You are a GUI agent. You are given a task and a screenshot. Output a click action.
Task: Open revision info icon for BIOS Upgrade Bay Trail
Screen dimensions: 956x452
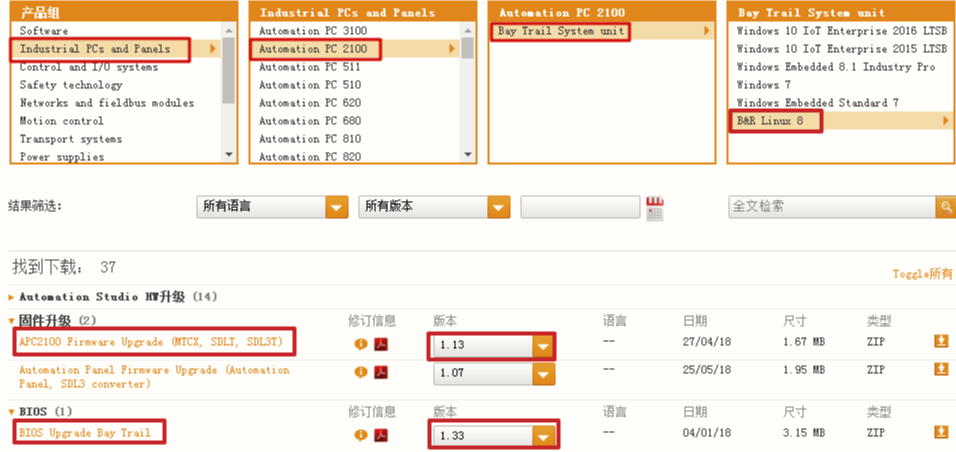click(x=361, y=436)
